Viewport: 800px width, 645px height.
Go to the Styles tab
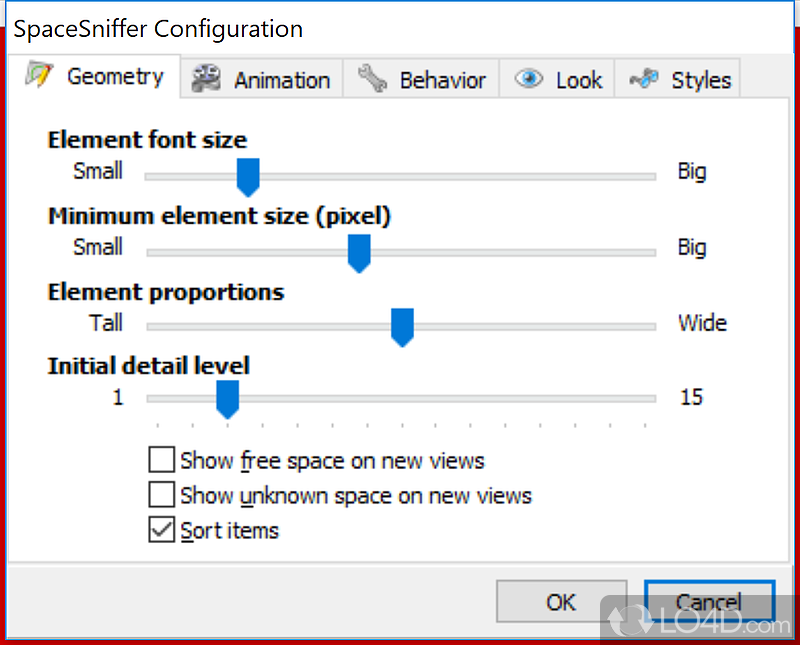[x=701, y=81]
